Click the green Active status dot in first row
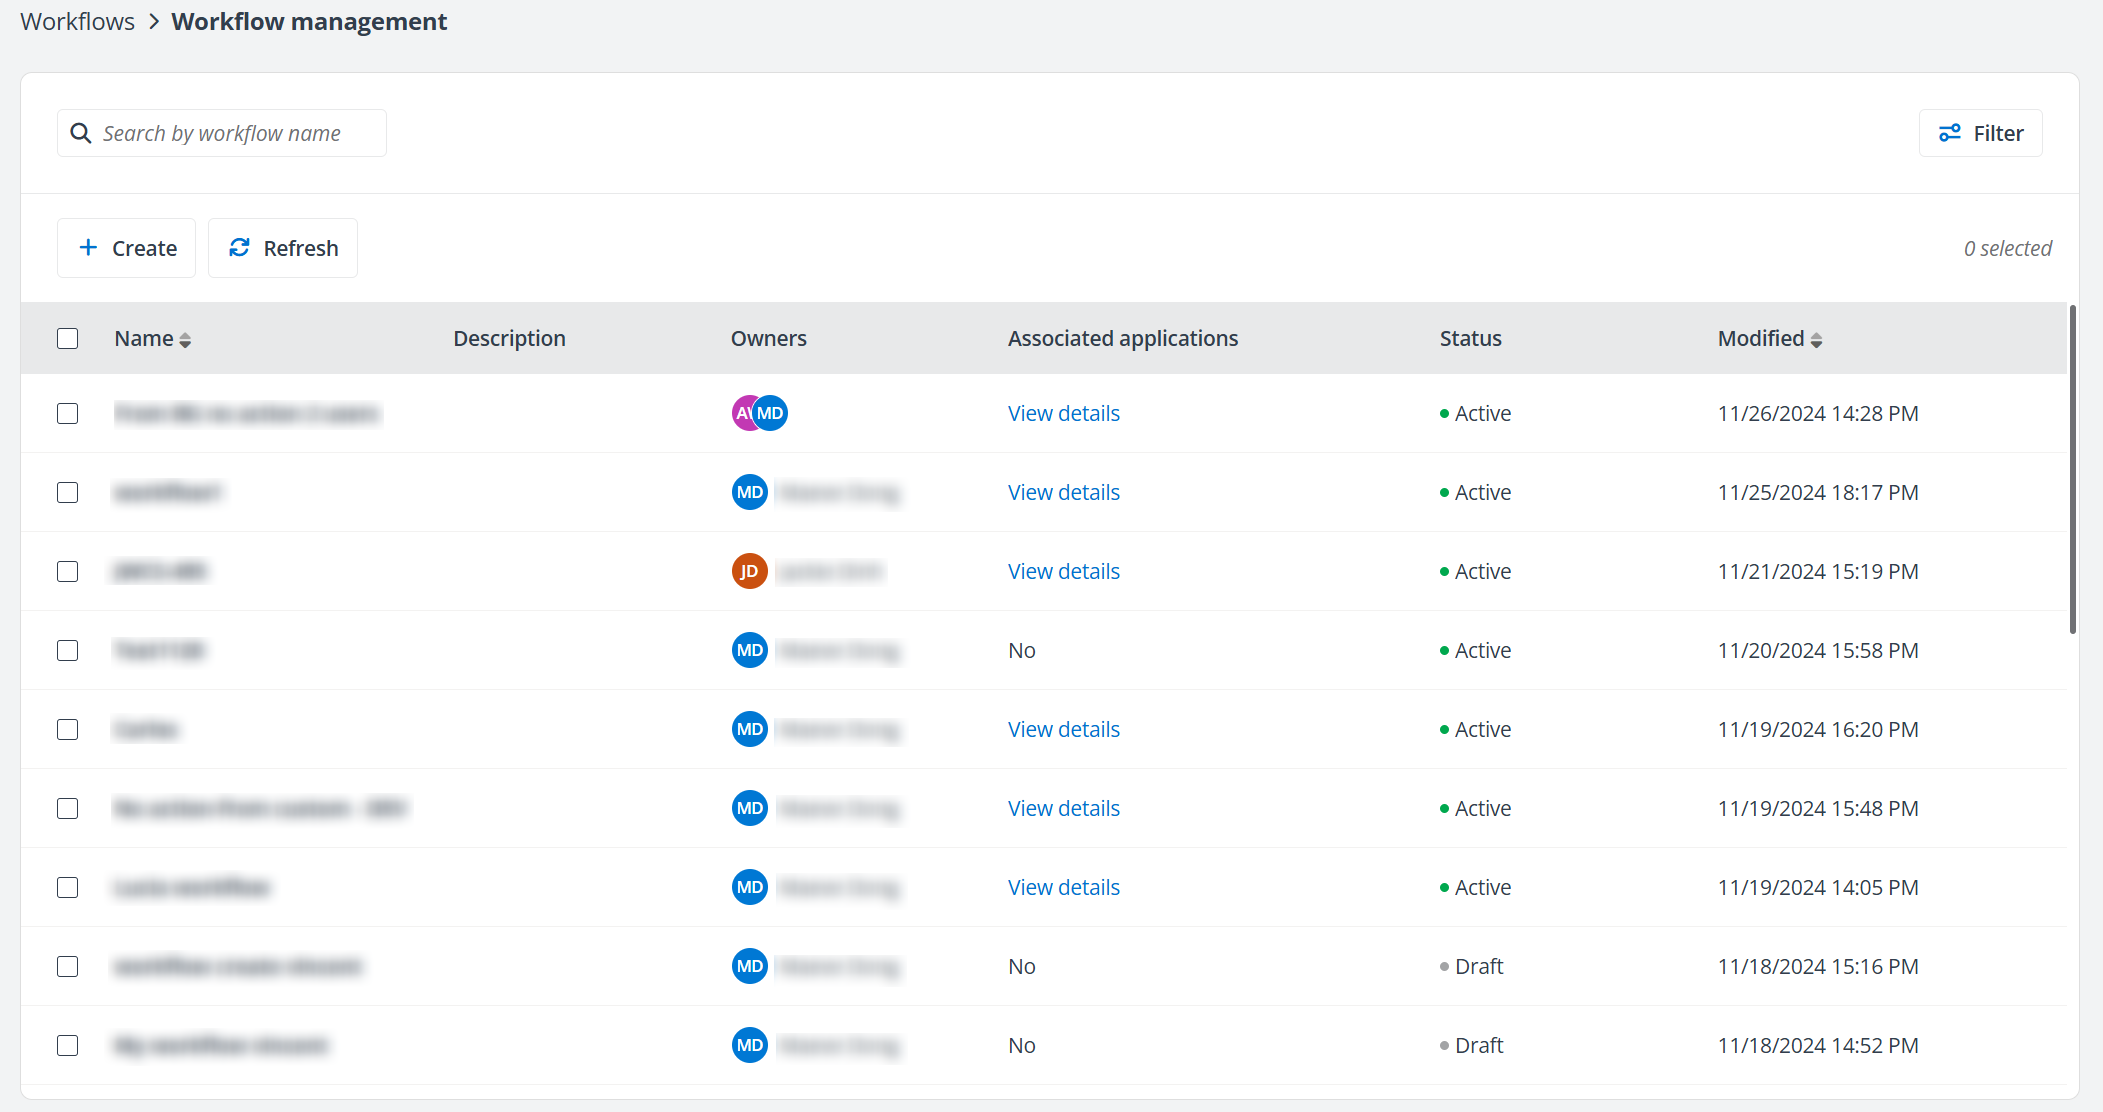 [1443, 413]
